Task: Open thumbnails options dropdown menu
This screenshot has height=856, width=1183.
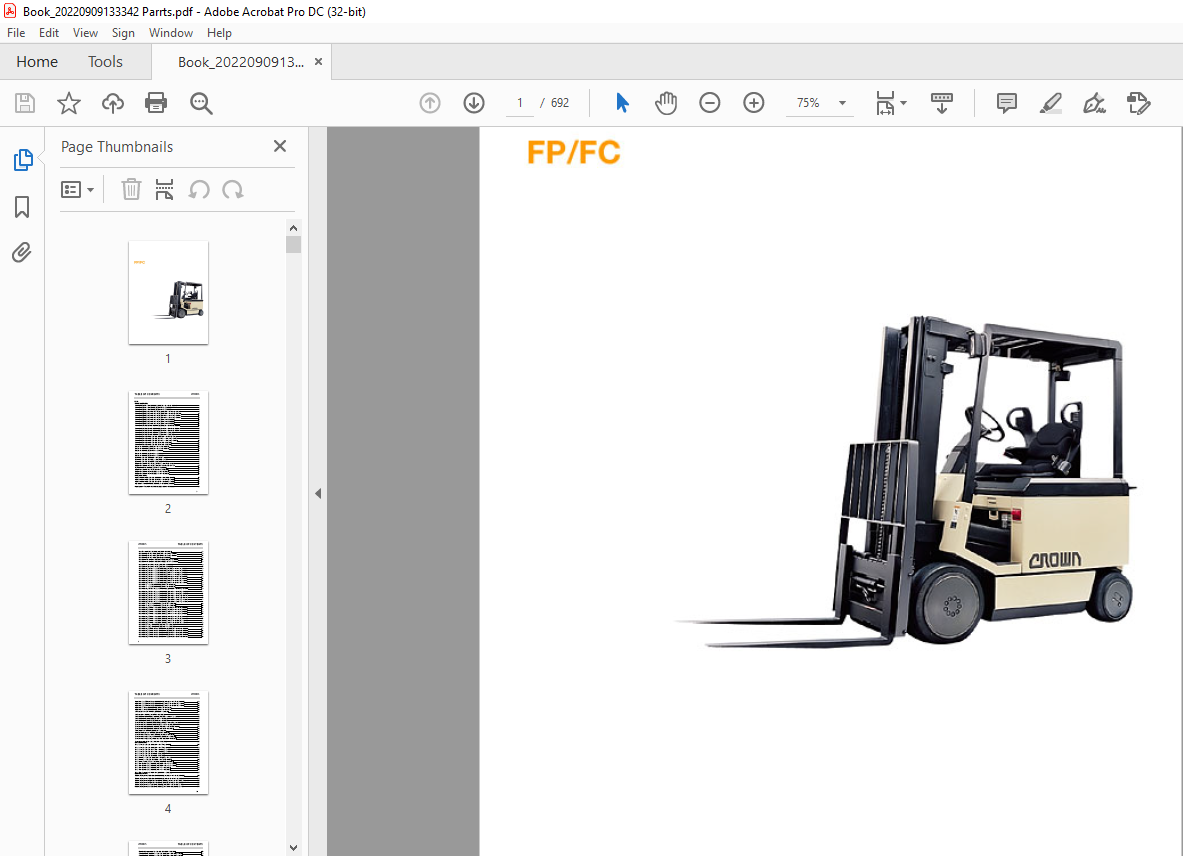Action: (77, 189)
